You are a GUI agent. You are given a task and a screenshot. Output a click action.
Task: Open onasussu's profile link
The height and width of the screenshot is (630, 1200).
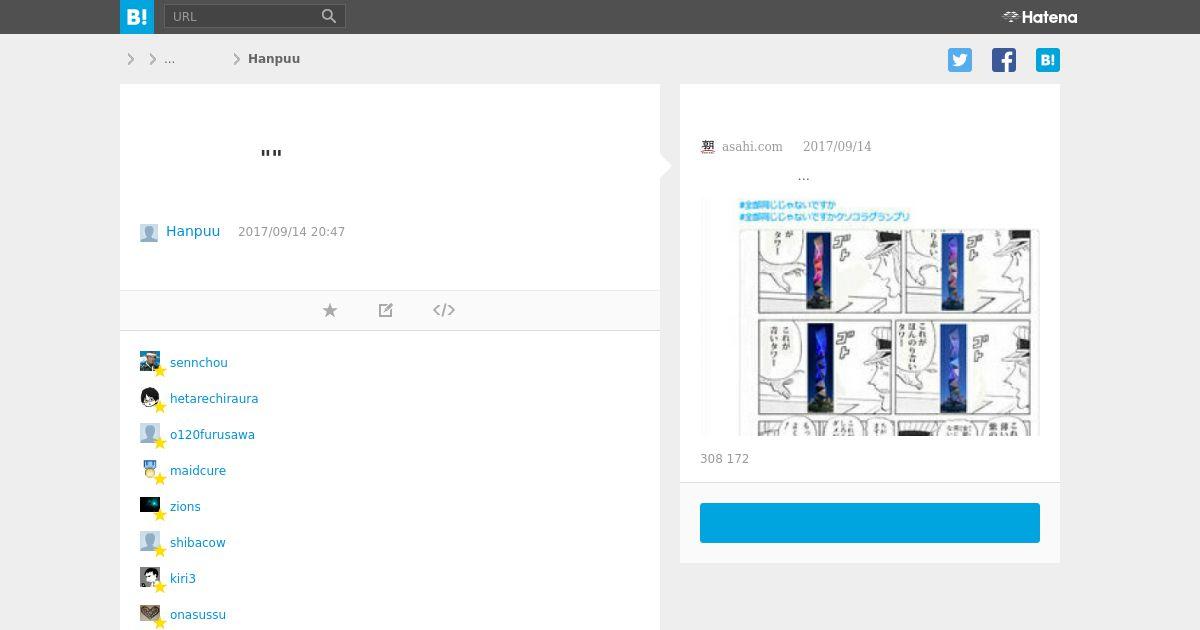(198, 615)
